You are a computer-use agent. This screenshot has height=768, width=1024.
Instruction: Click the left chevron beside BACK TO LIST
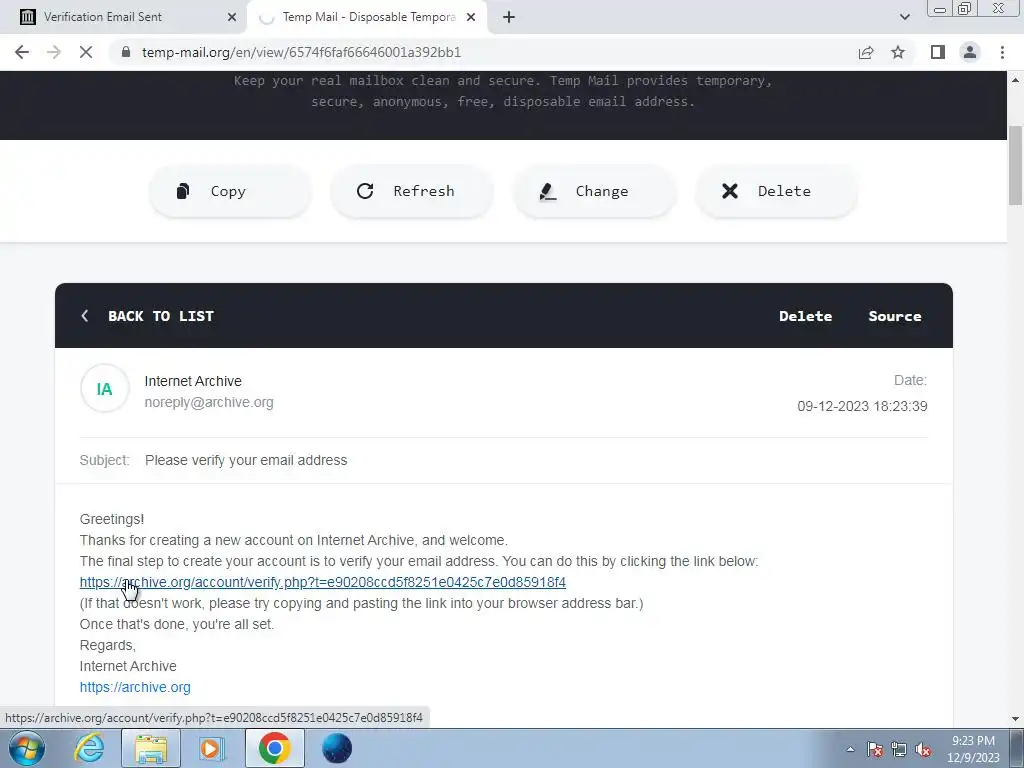[85, 316]
